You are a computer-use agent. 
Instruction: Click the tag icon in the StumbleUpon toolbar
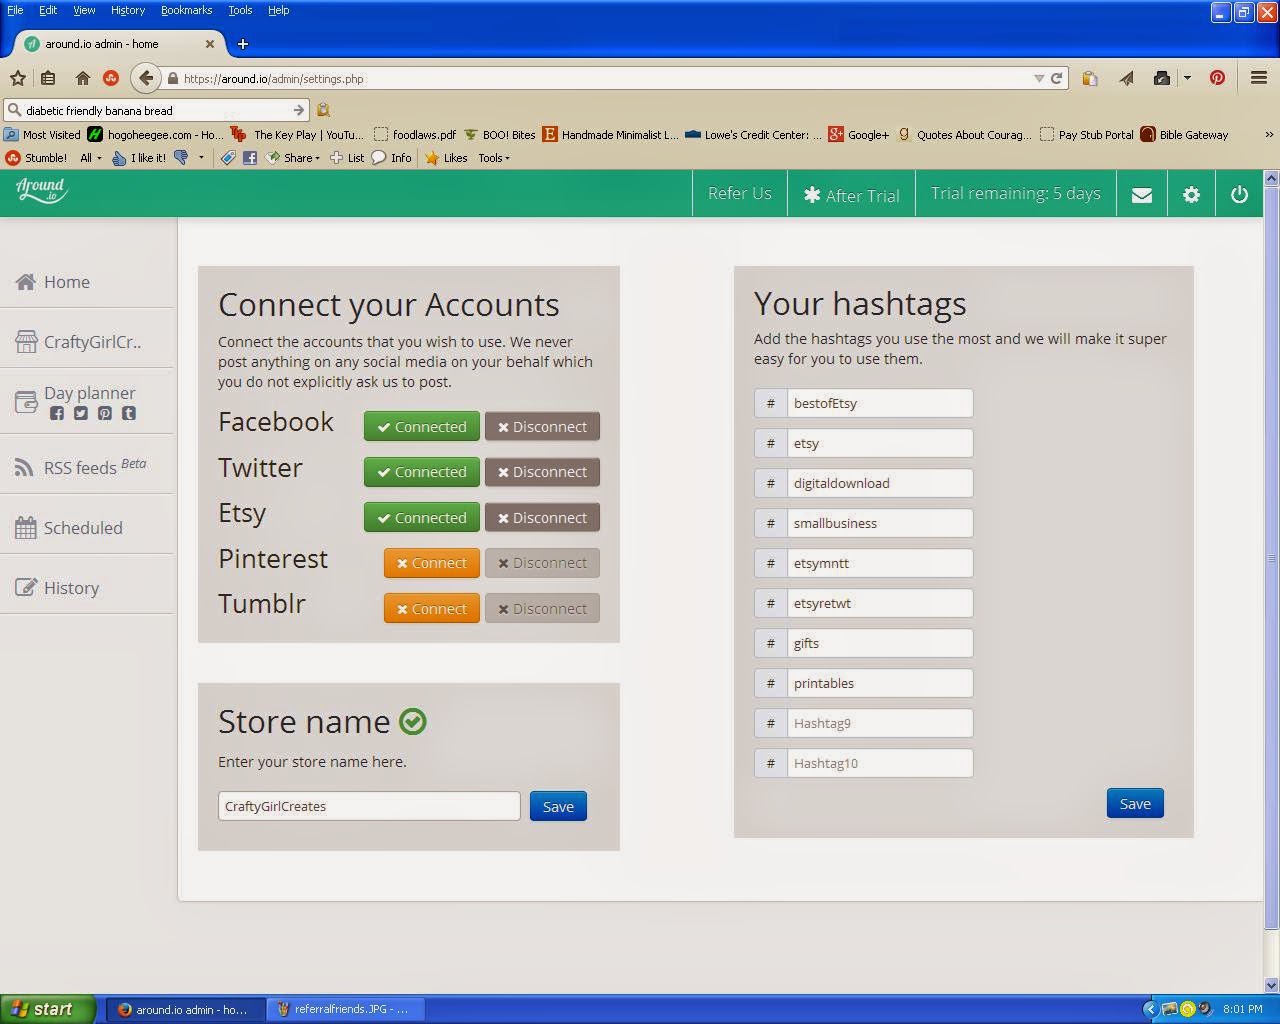pyautogui.click(x=228, y=157)
